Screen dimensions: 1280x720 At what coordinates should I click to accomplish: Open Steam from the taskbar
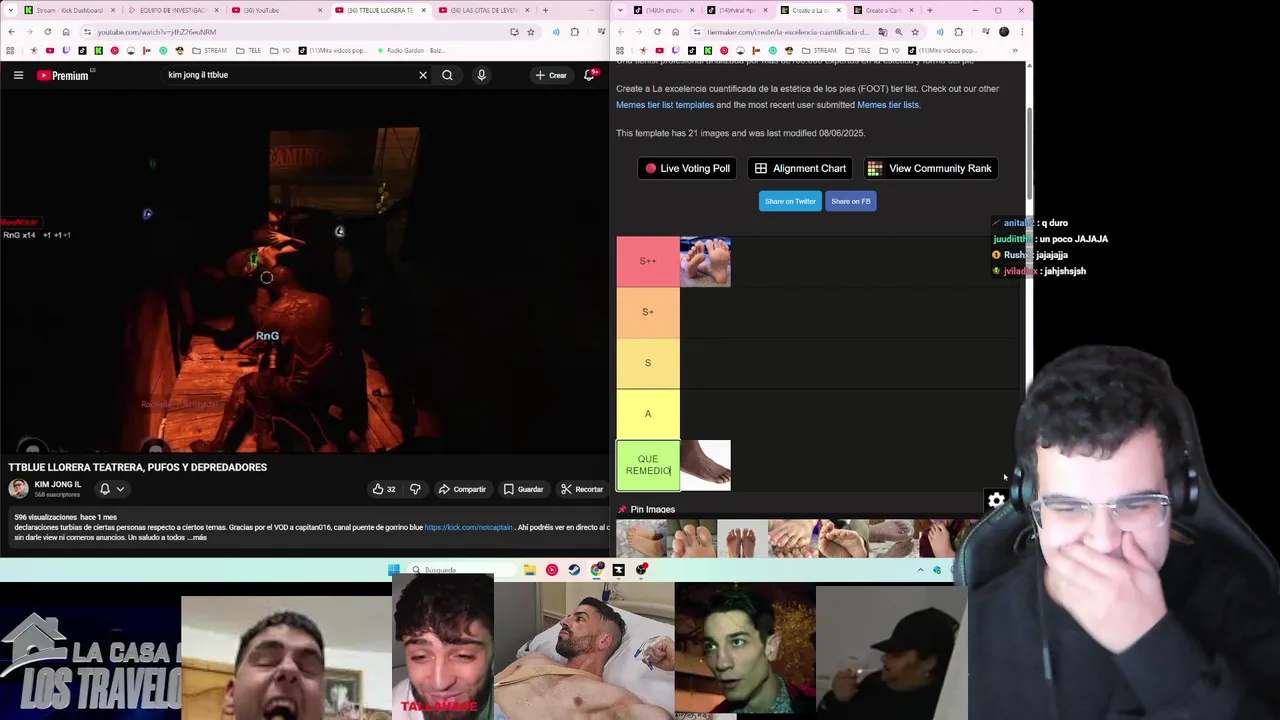click(x=574, y=570)
